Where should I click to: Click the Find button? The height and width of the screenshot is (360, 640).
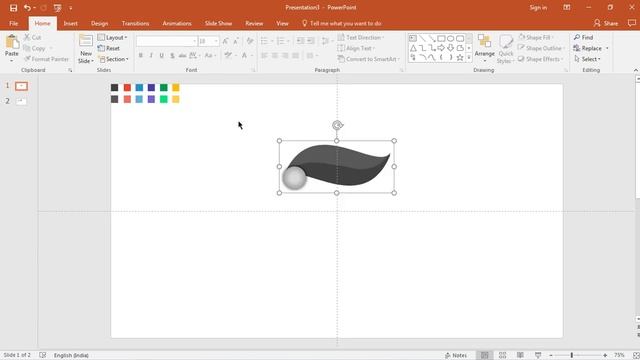[583, 38]
